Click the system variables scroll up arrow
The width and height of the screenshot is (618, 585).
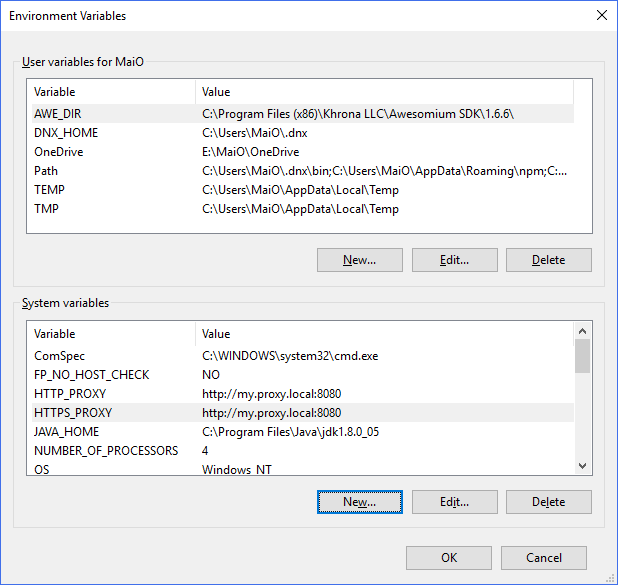point(583,331)
